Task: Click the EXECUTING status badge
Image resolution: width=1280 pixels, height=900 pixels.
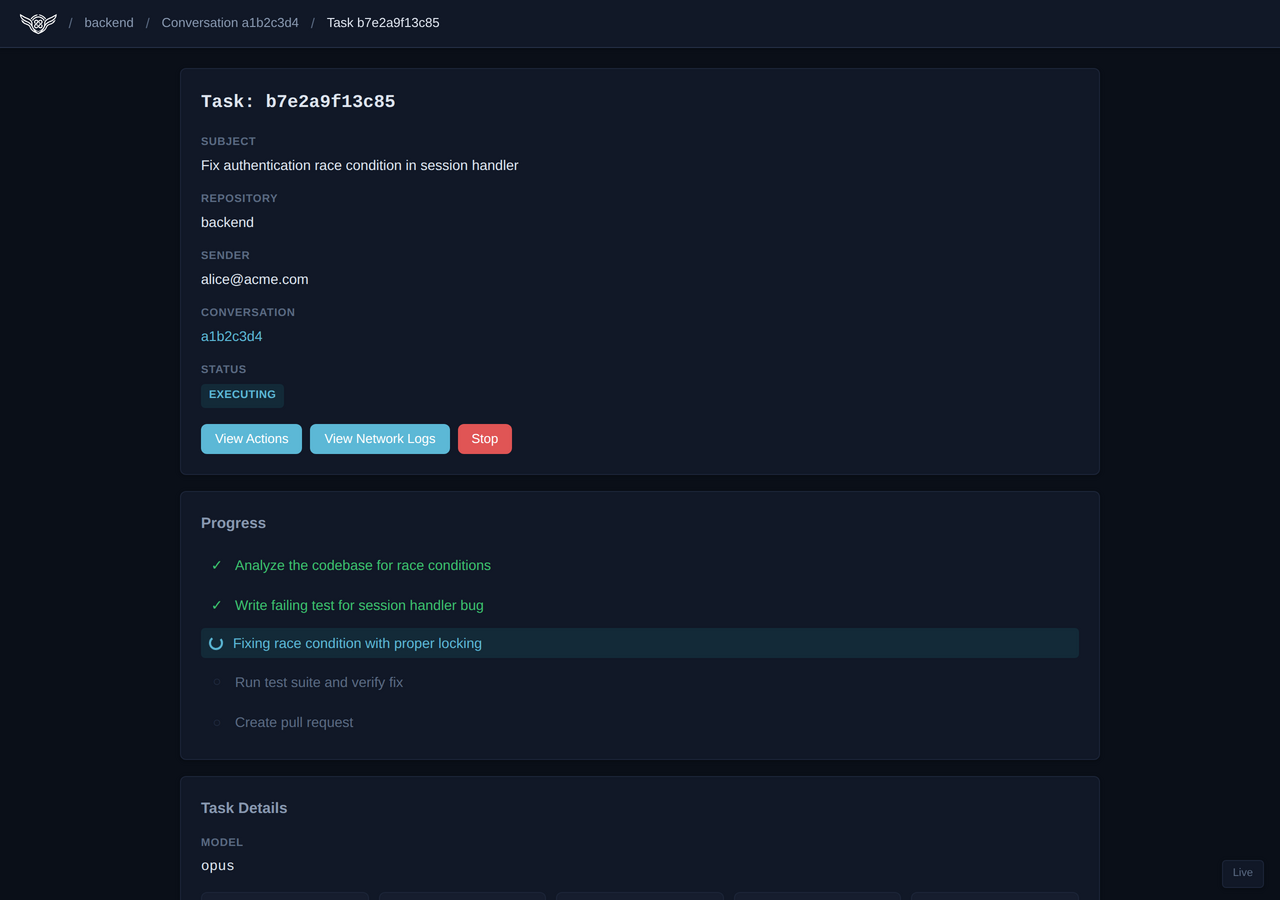Action: click(x=242, y=395)
